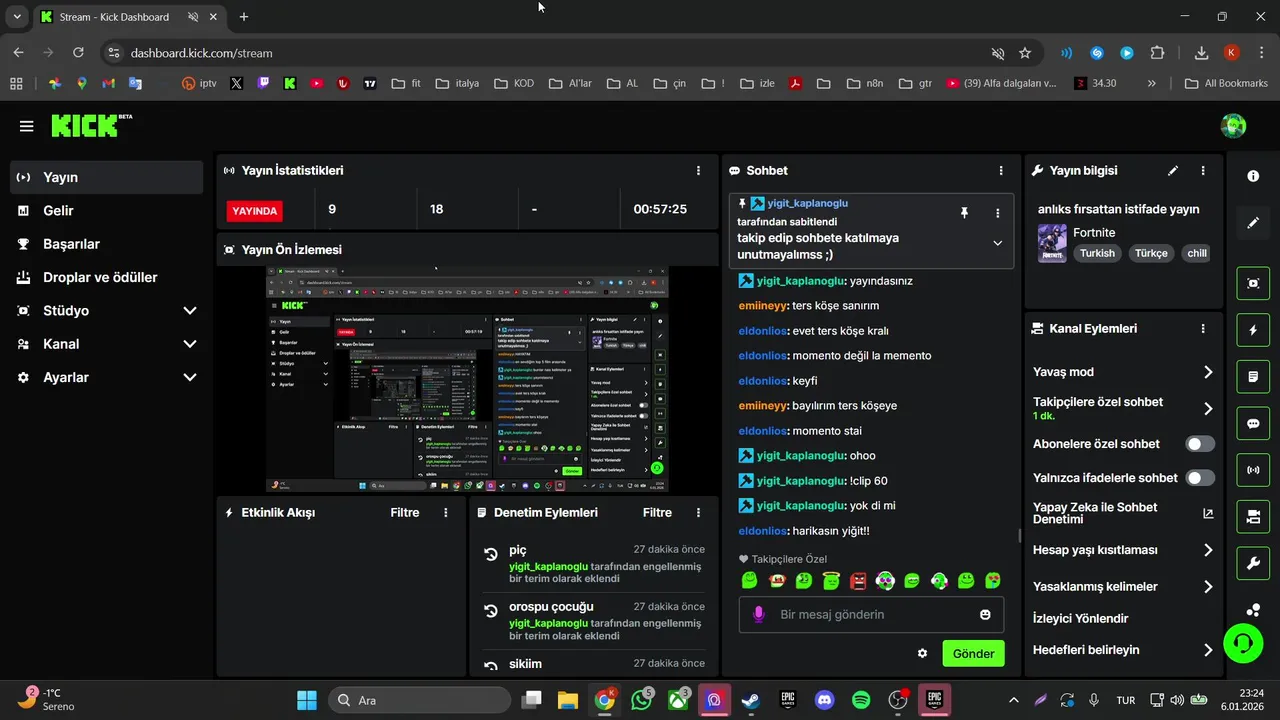Open Yavaş mod options arrow
The image size is (1280, 720).
[x=1208, y=372]
